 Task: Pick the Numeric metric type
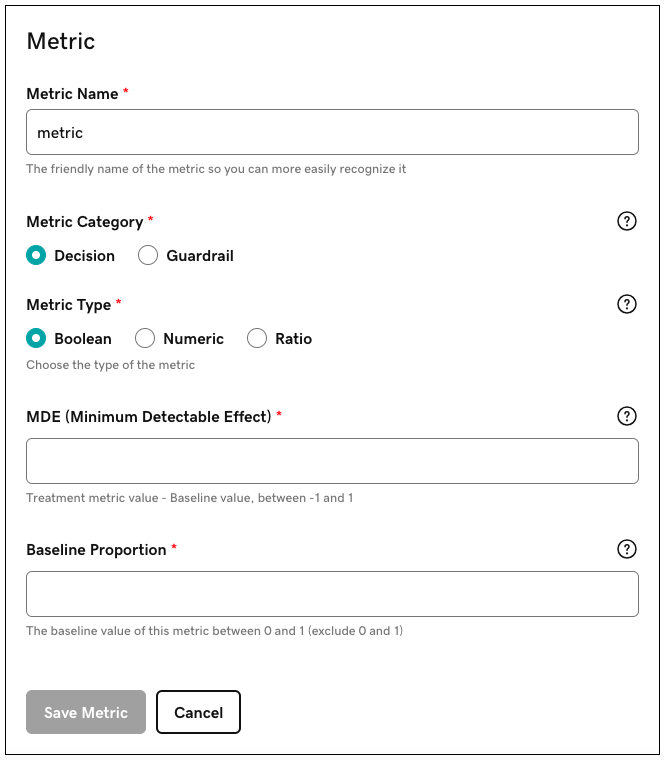(145, 339)
